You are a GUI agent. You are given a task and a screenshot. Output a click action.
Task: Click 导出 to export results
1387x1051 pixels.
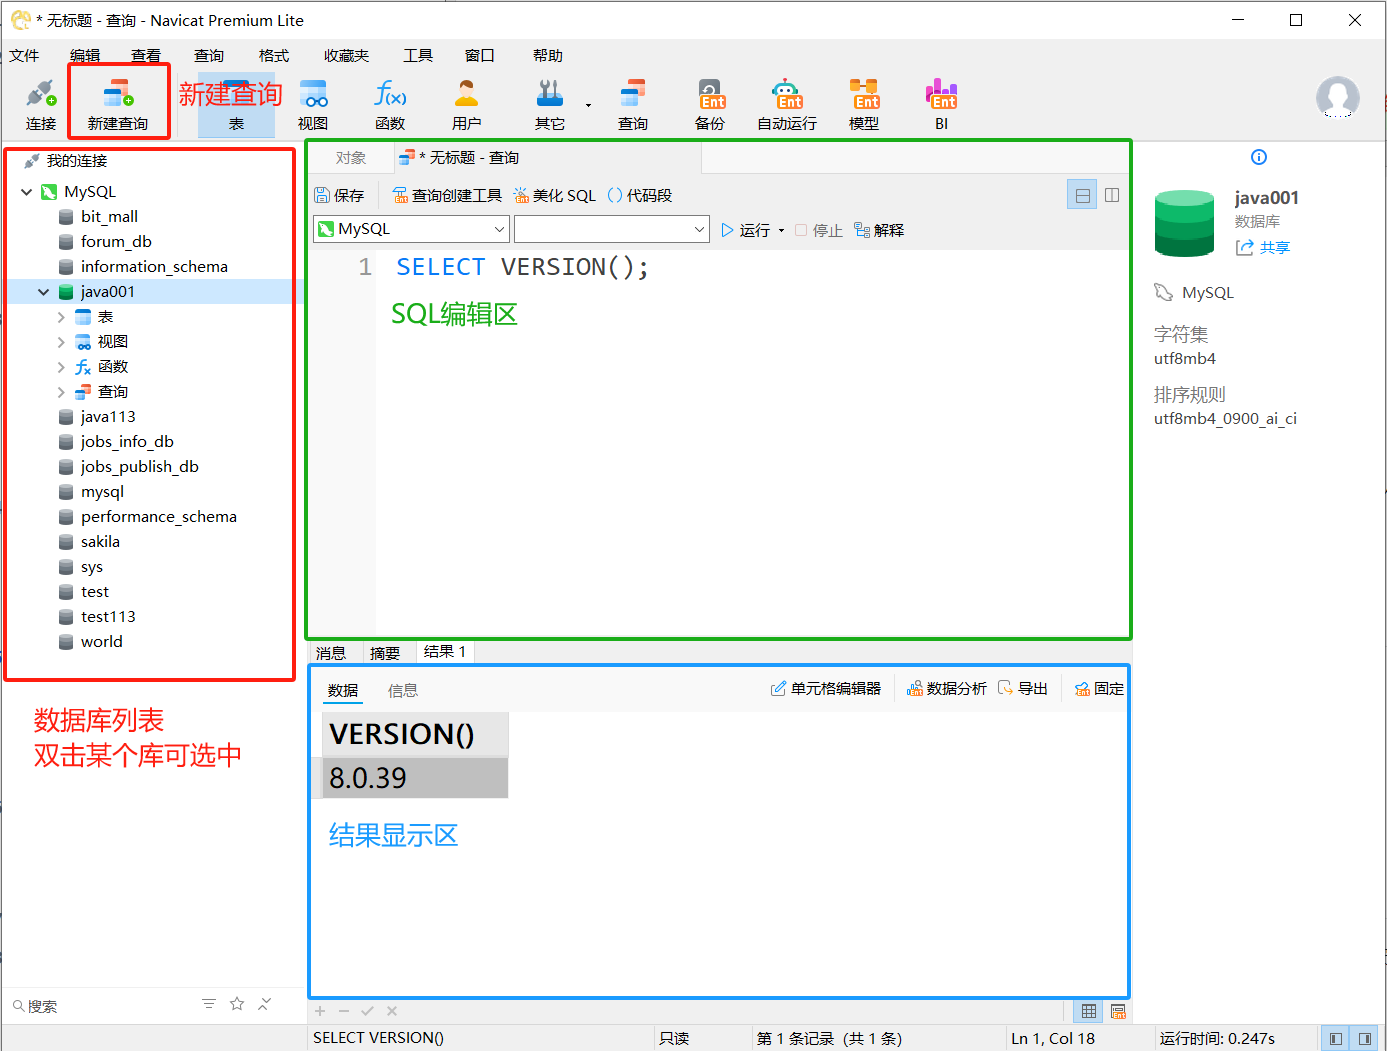[1023, 688]
